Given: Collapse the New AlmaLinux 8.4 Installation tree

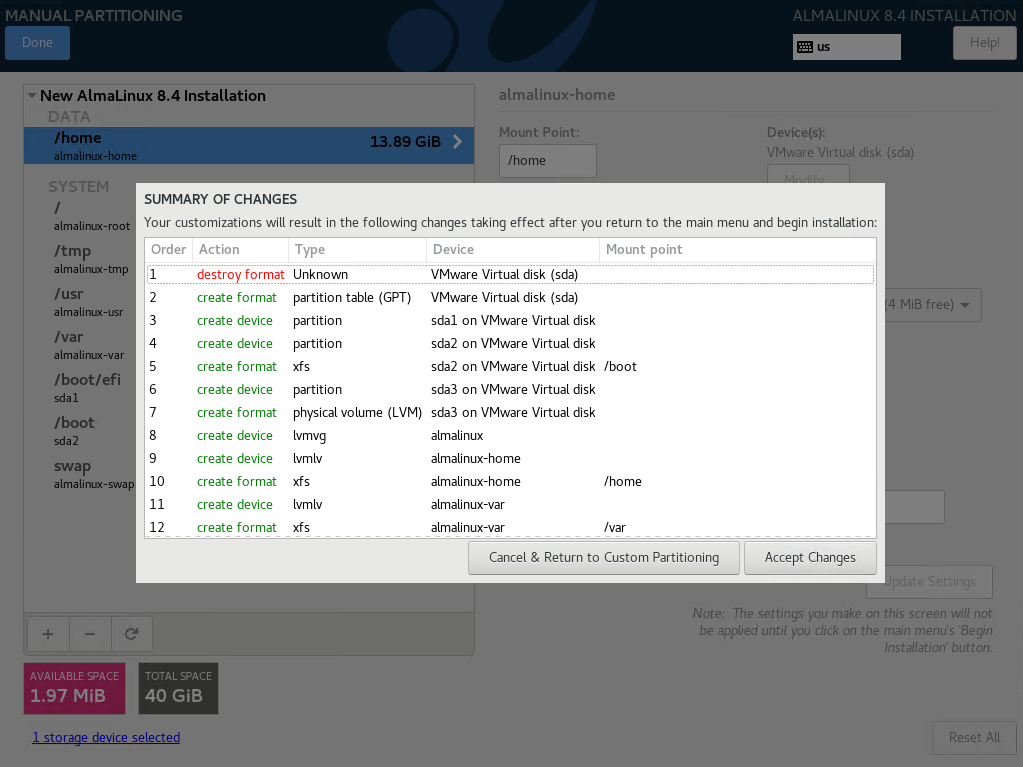Looking at the screenshot, I should (32, 96).
